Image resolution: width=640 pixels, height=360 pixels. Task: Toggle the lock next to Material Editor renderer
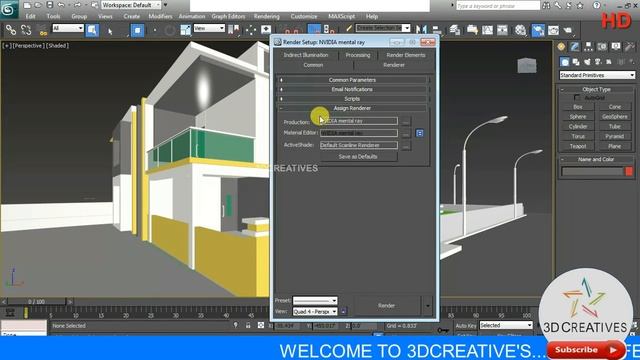pyautogui.click(x=419, y=133)
